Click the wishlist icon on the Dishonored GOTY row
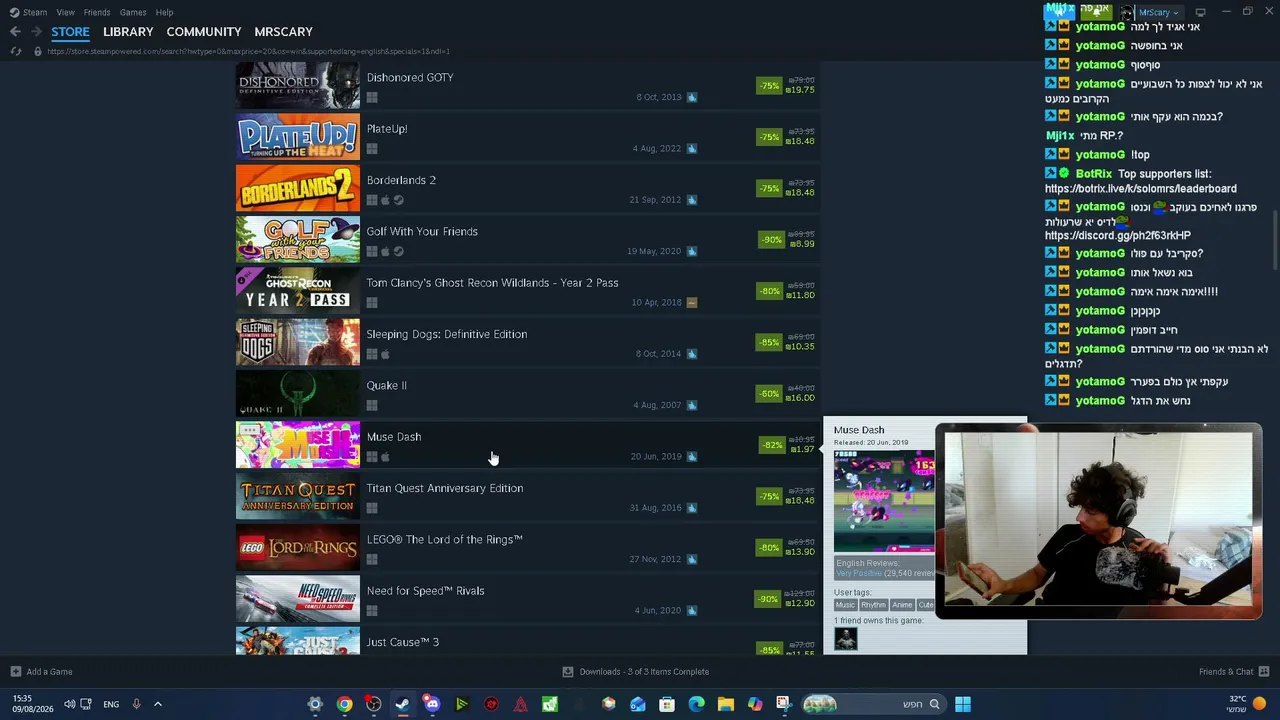This screenshot has height=720, width=1280. click(x=692, y=97)
